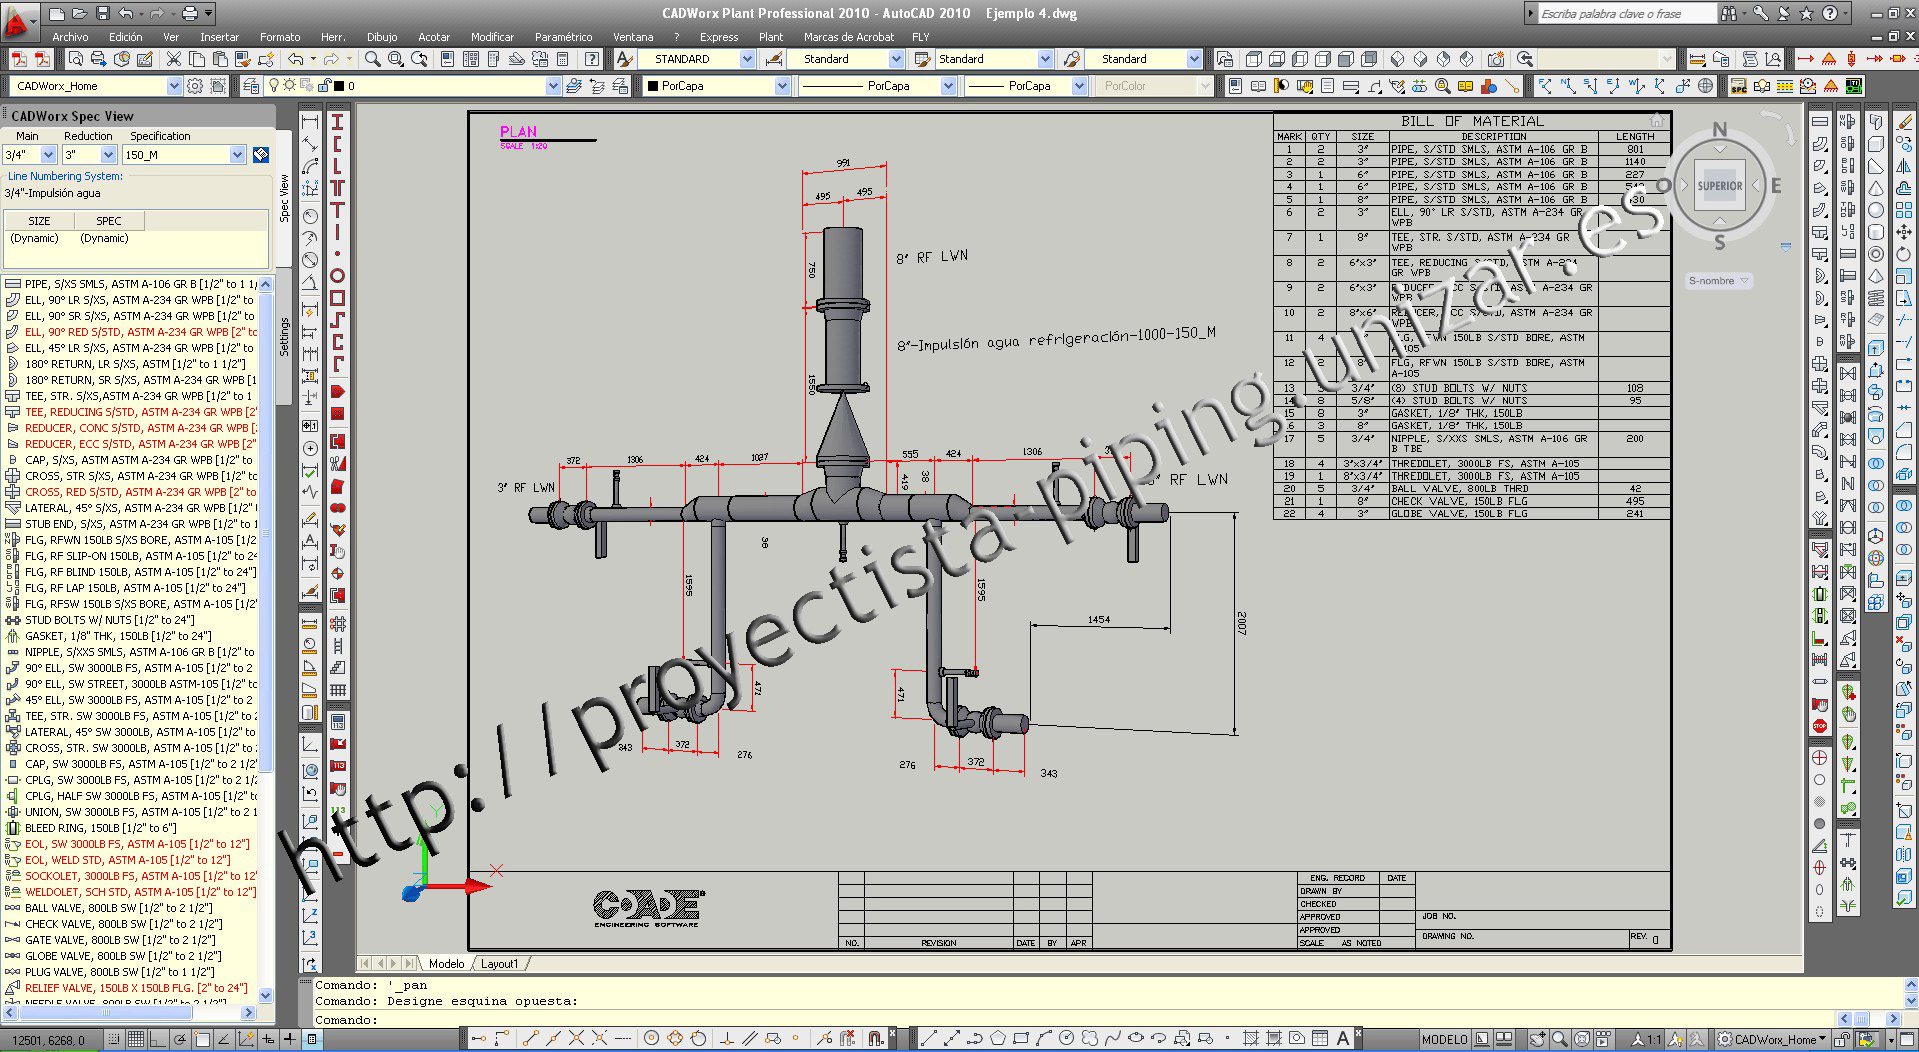Click the Dimension Style brush icon

click(773, 59)
